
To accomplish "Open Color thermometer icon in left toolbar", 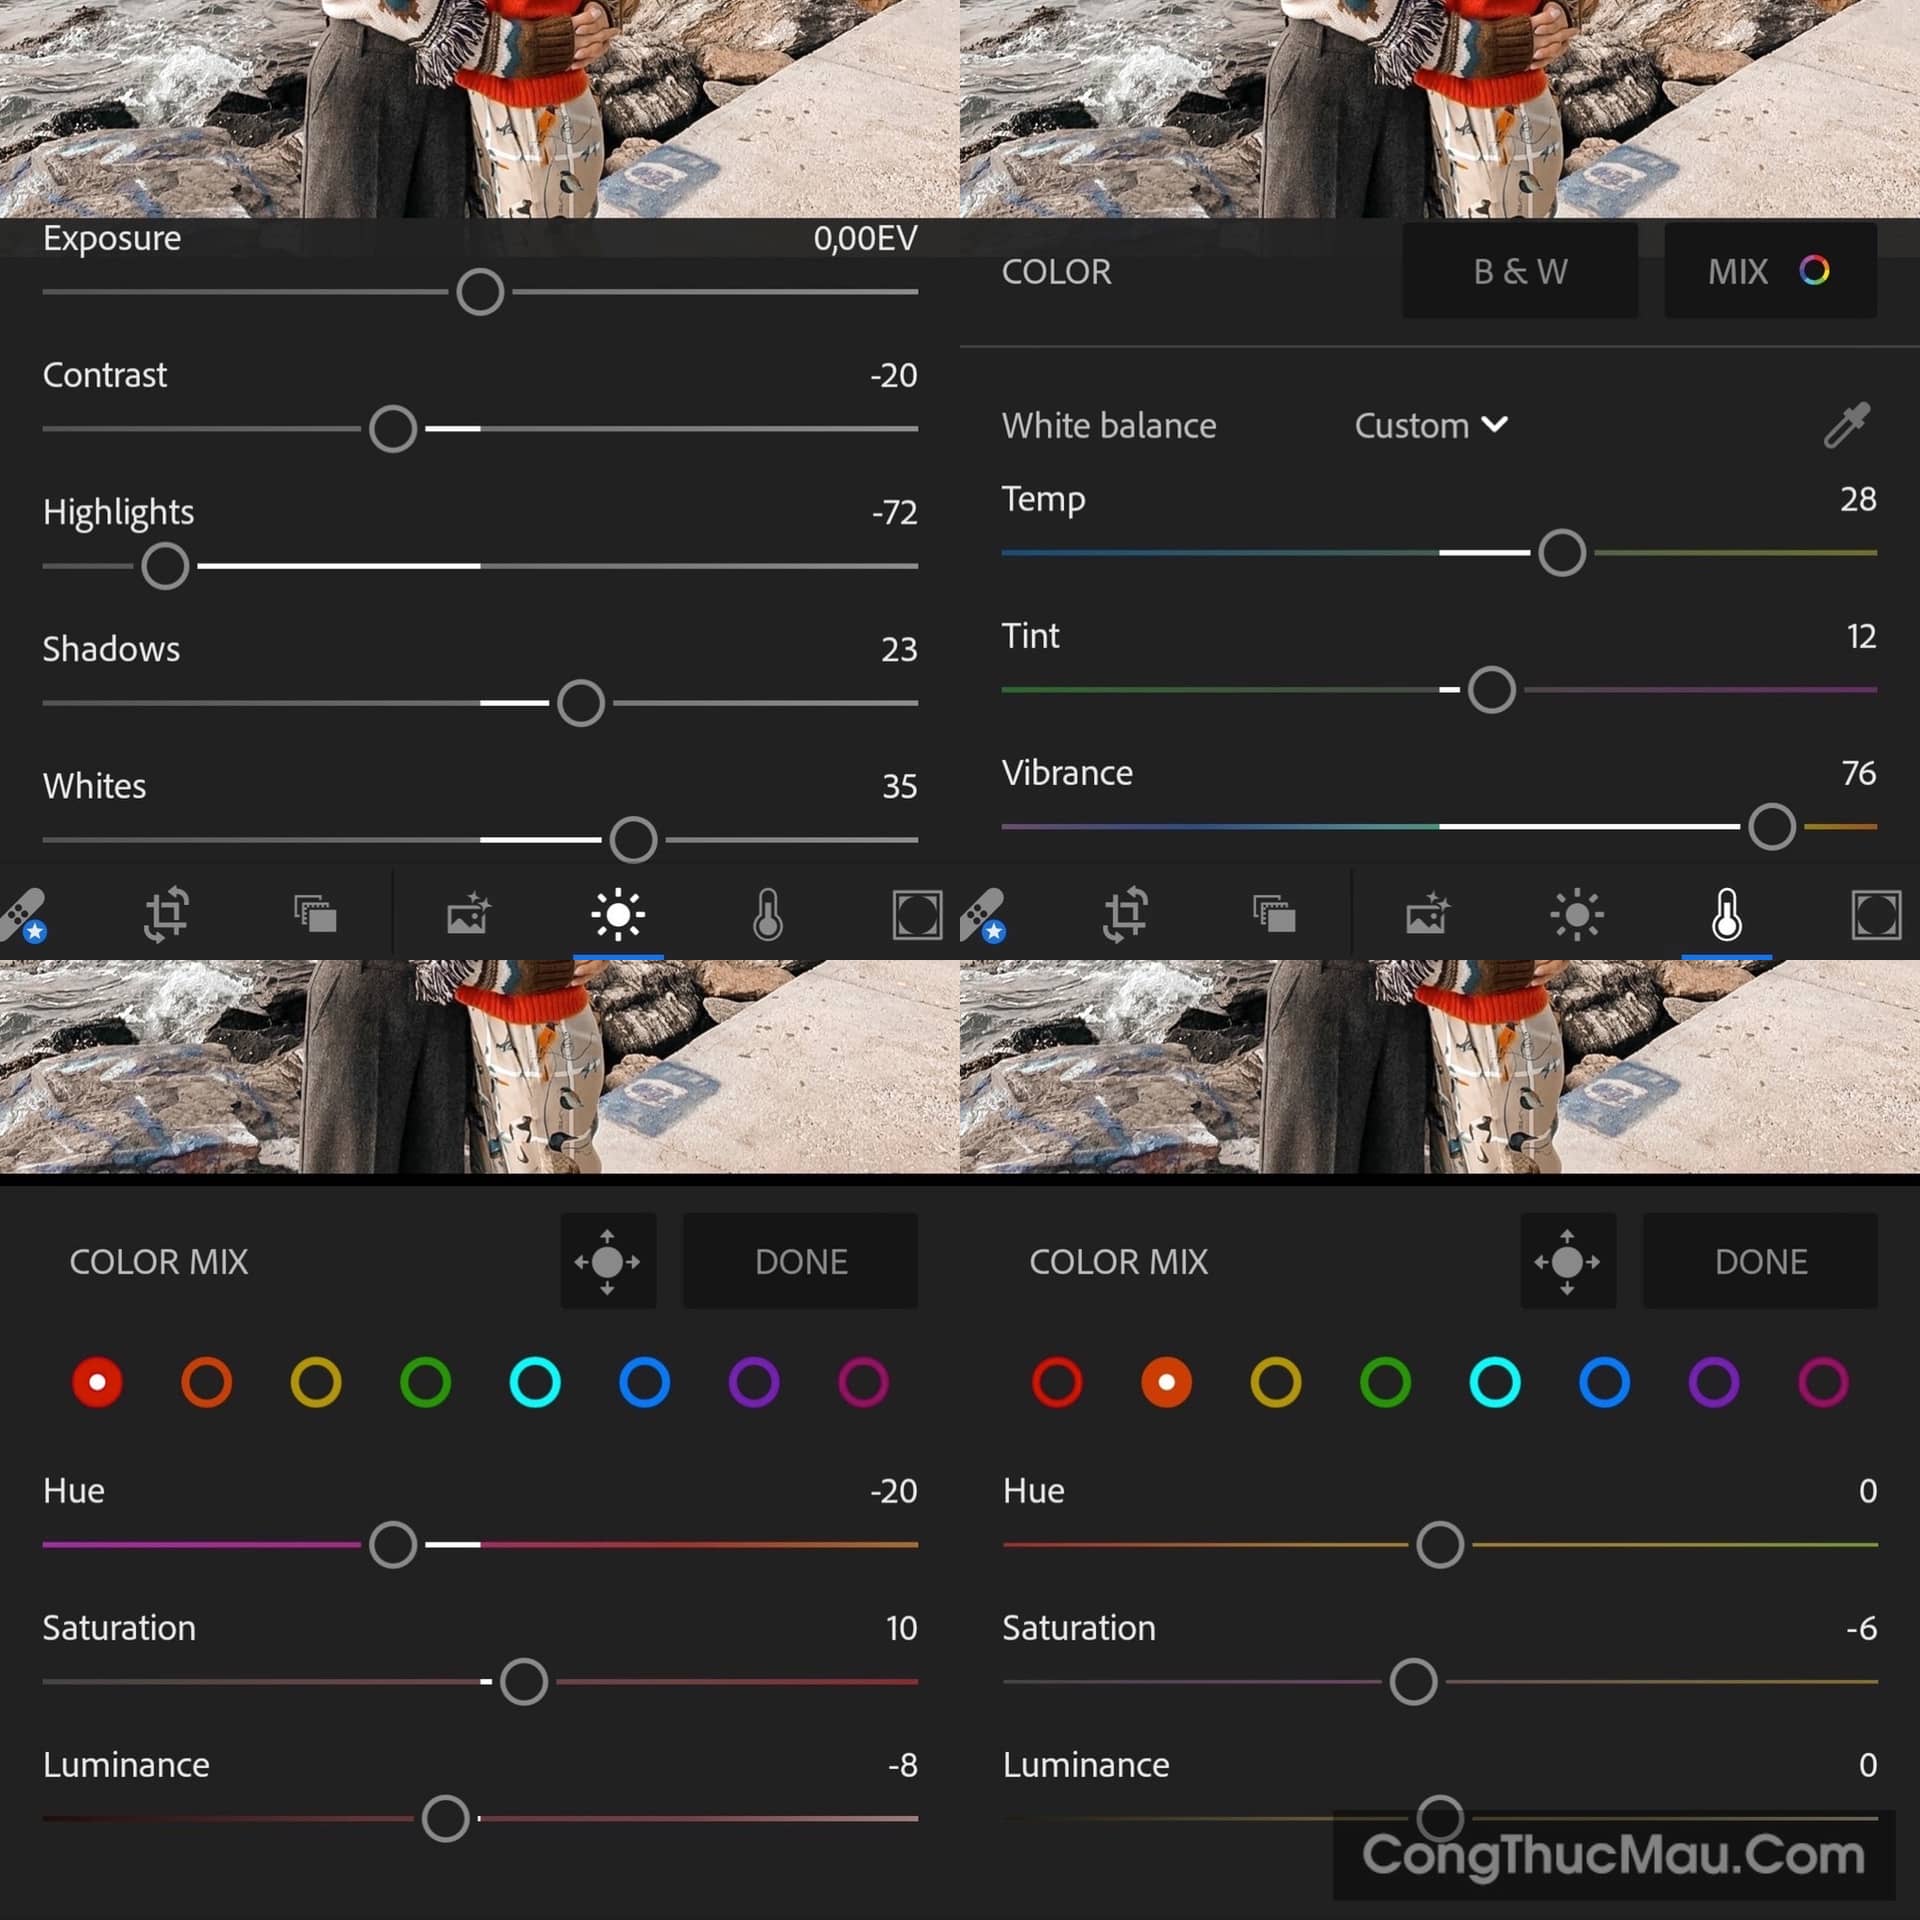I will (x=768, y=914).
